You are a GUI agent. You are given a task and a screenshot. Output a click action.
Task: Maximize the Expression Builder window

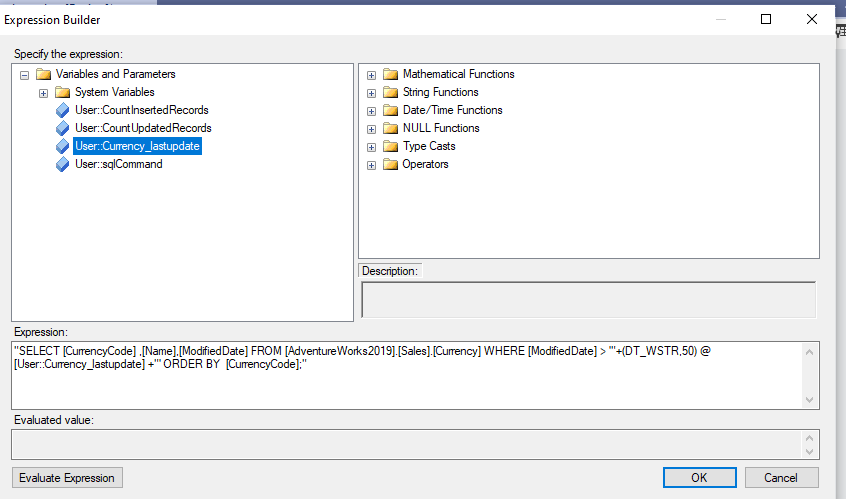(766, 19)
